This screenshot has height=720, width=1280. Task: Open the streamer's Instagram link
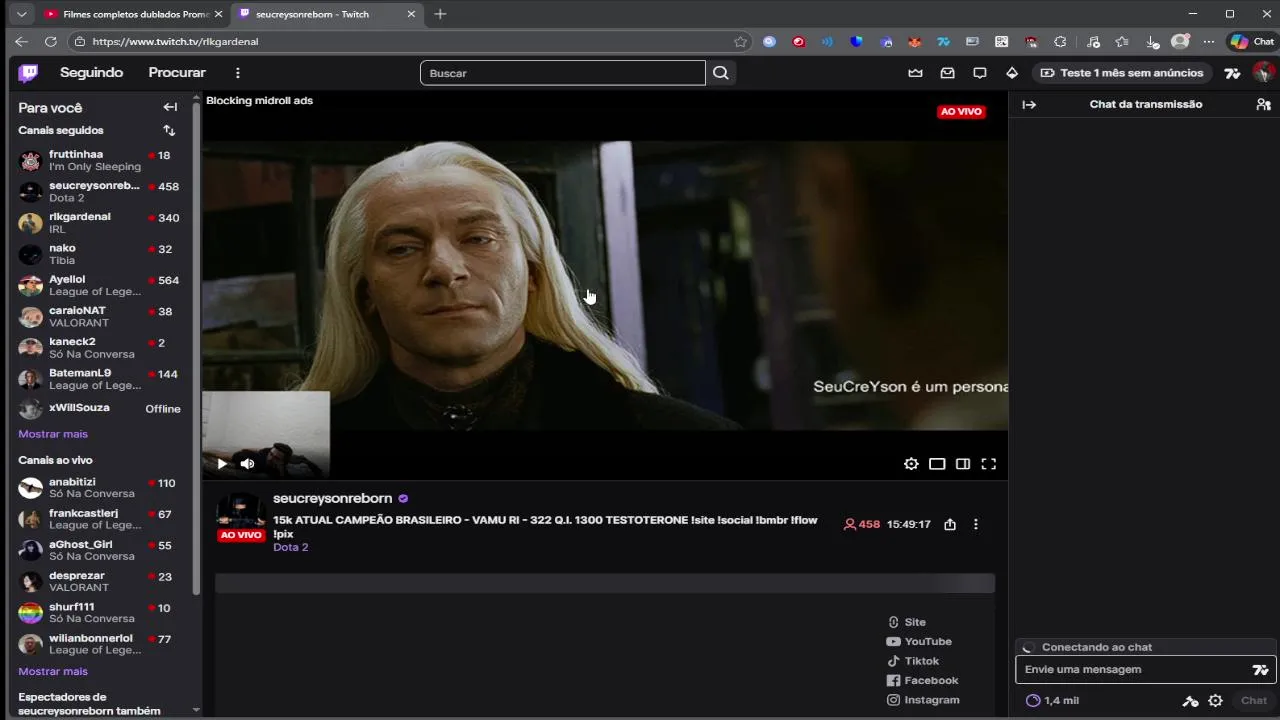[923, 700]
